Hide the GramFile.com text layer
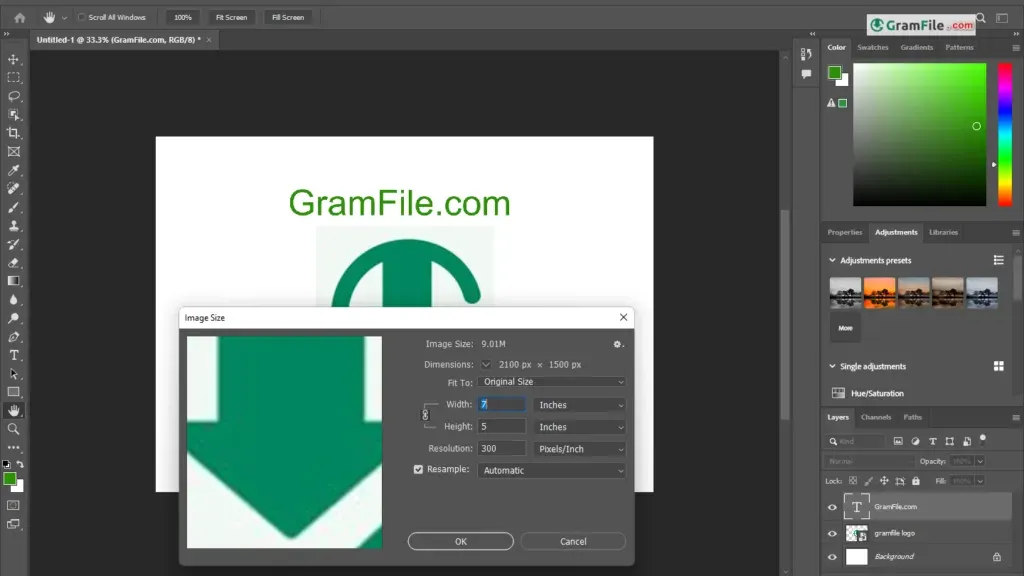 pyautogui.click(x=832, y=507)
